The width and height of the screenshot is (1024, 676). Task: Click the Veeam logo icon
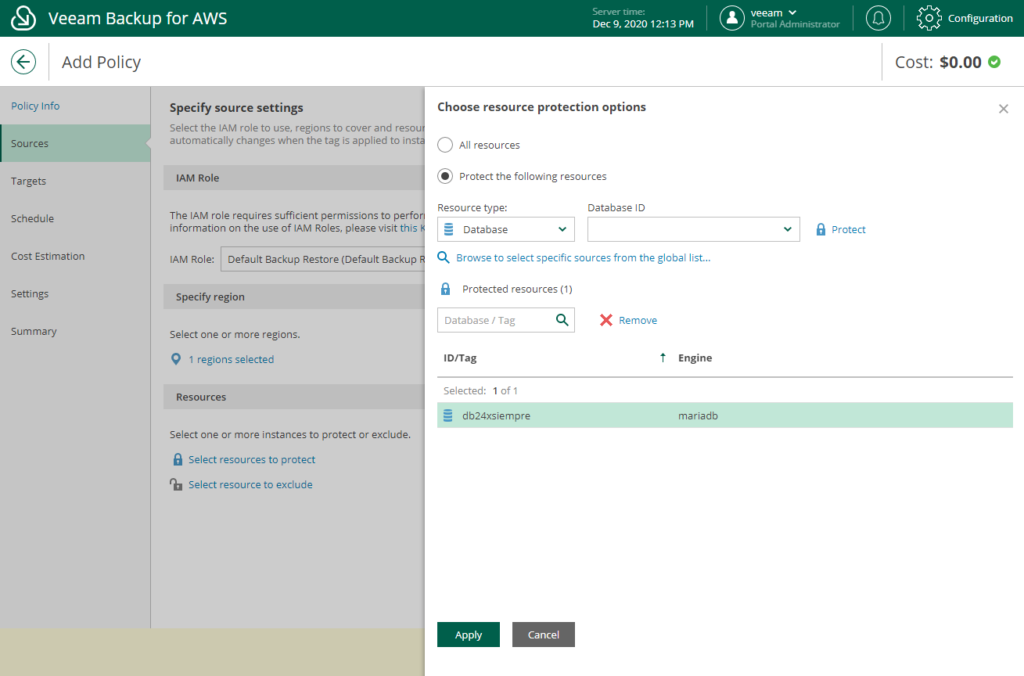(x=24, y=18)
